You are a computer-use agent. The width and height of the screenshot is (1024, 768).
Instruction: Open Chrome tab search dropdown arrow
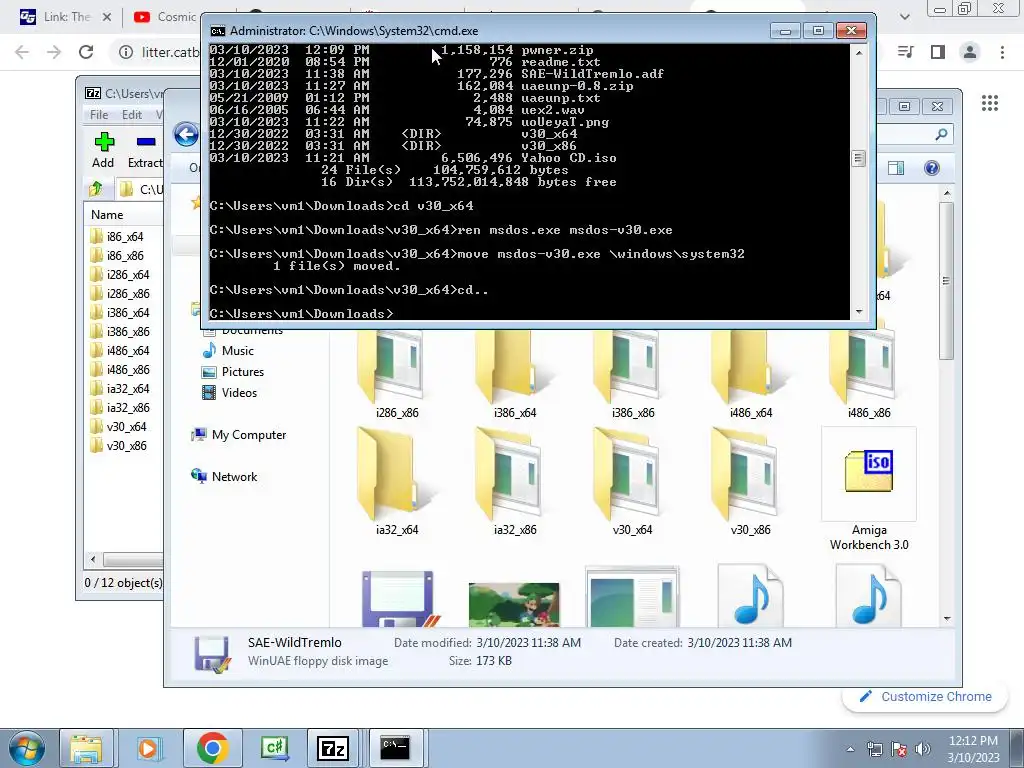point(904,17)
